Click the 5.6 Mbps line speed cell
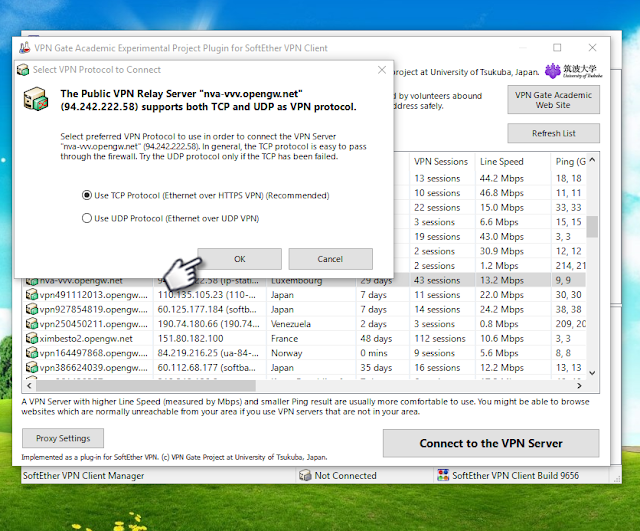This screenshot has width=640, height=531. pyautogui.click(x=499, y=353)
